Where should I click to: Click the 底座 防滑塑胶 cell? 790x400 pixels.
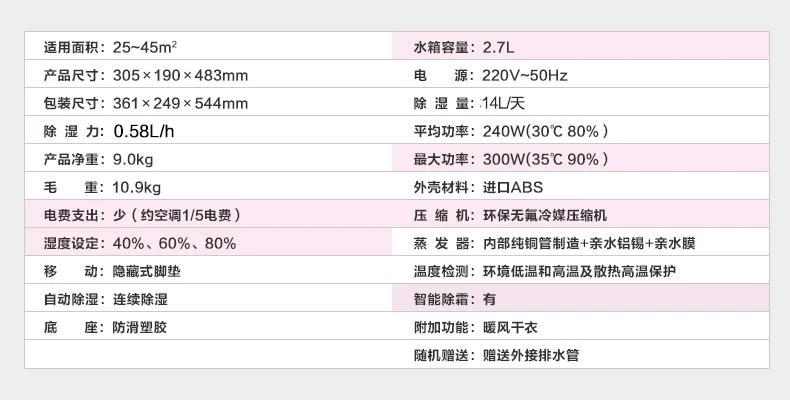(208, 325)
